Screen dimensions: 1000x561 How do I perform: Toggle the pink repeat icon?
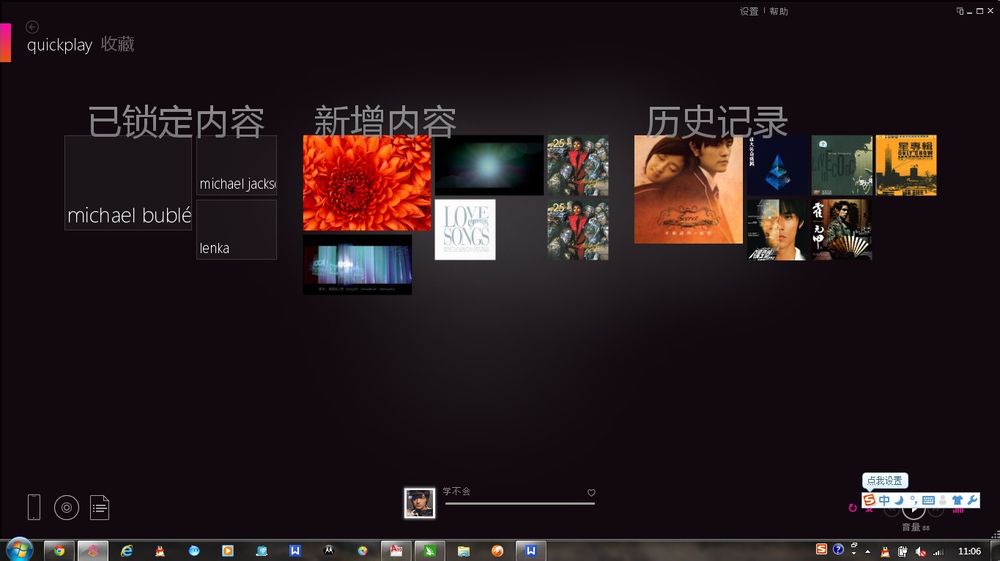(x=853, y=508)
